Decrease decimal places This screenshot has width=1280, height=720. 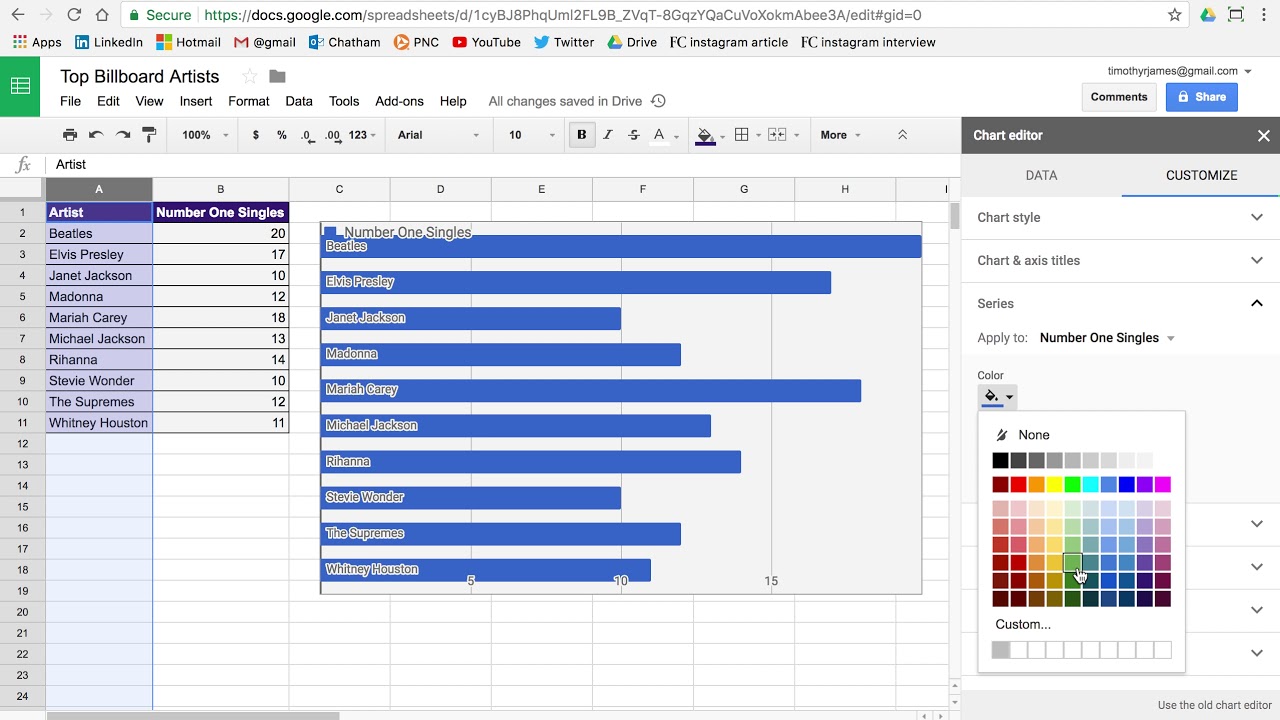(x=307, y=135)
